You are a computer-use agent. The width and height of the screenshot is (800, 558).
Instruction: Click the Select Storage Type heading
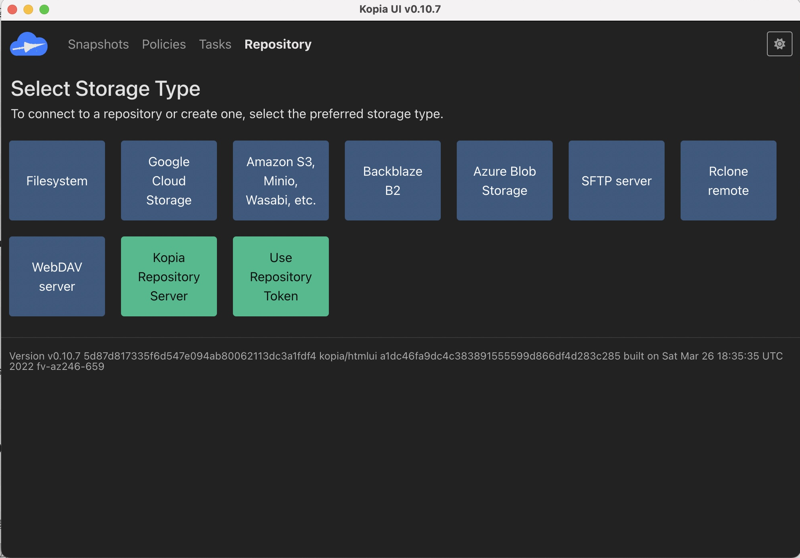point(106,89)
